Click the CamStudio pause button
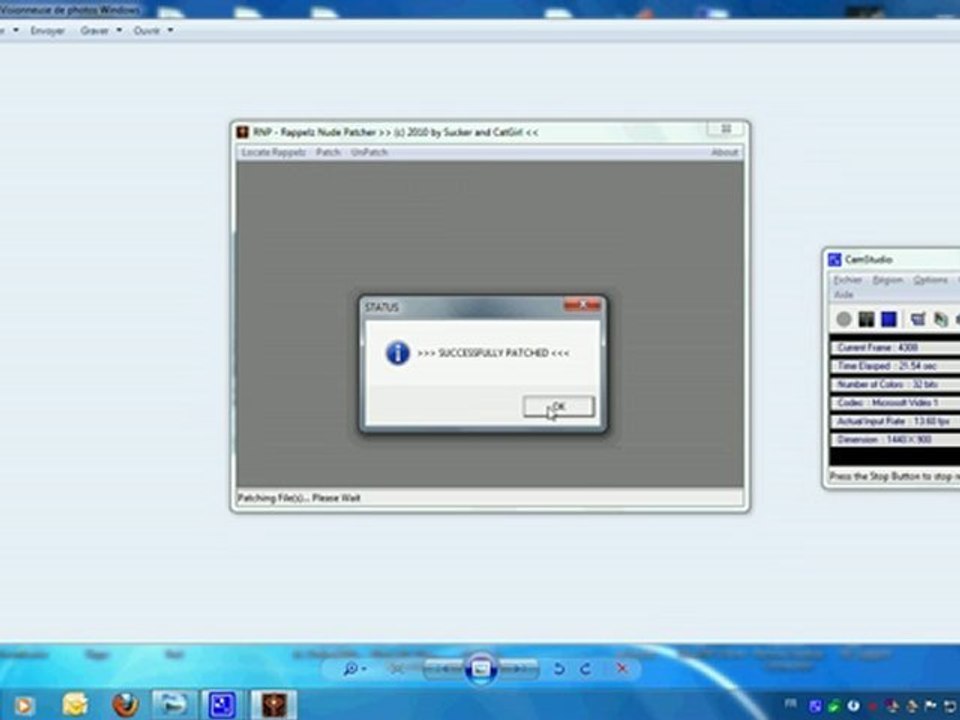 [866, 319]
